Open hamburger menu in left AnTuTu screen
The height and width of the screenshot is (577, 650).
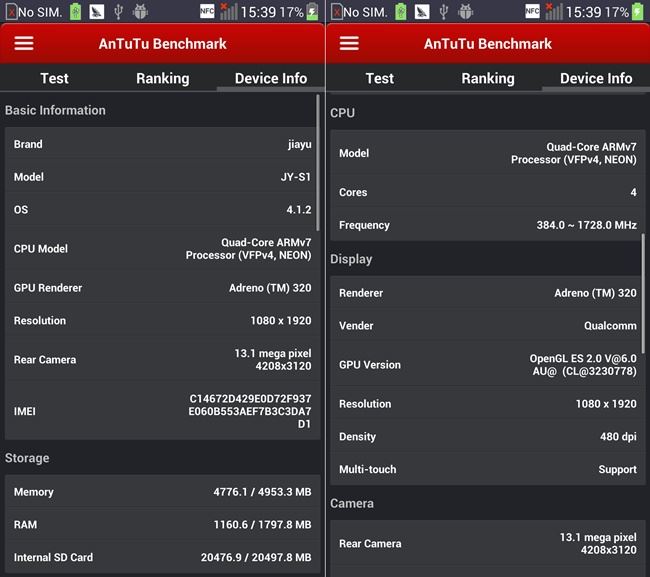24,43
